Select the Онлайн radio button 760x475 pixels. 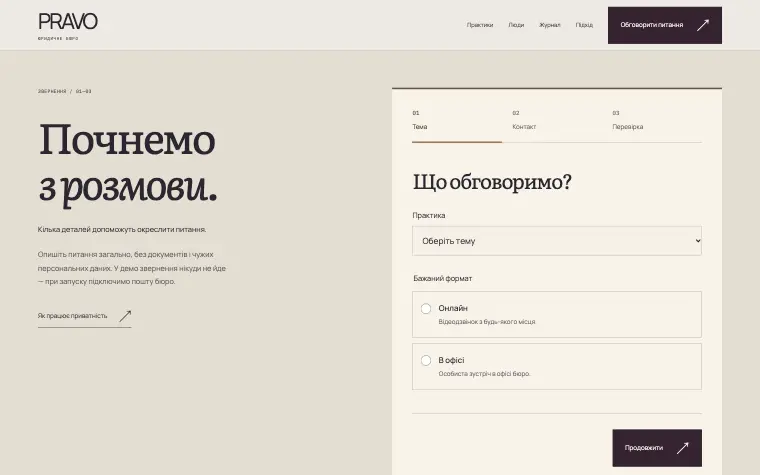(x=426, y=309)
